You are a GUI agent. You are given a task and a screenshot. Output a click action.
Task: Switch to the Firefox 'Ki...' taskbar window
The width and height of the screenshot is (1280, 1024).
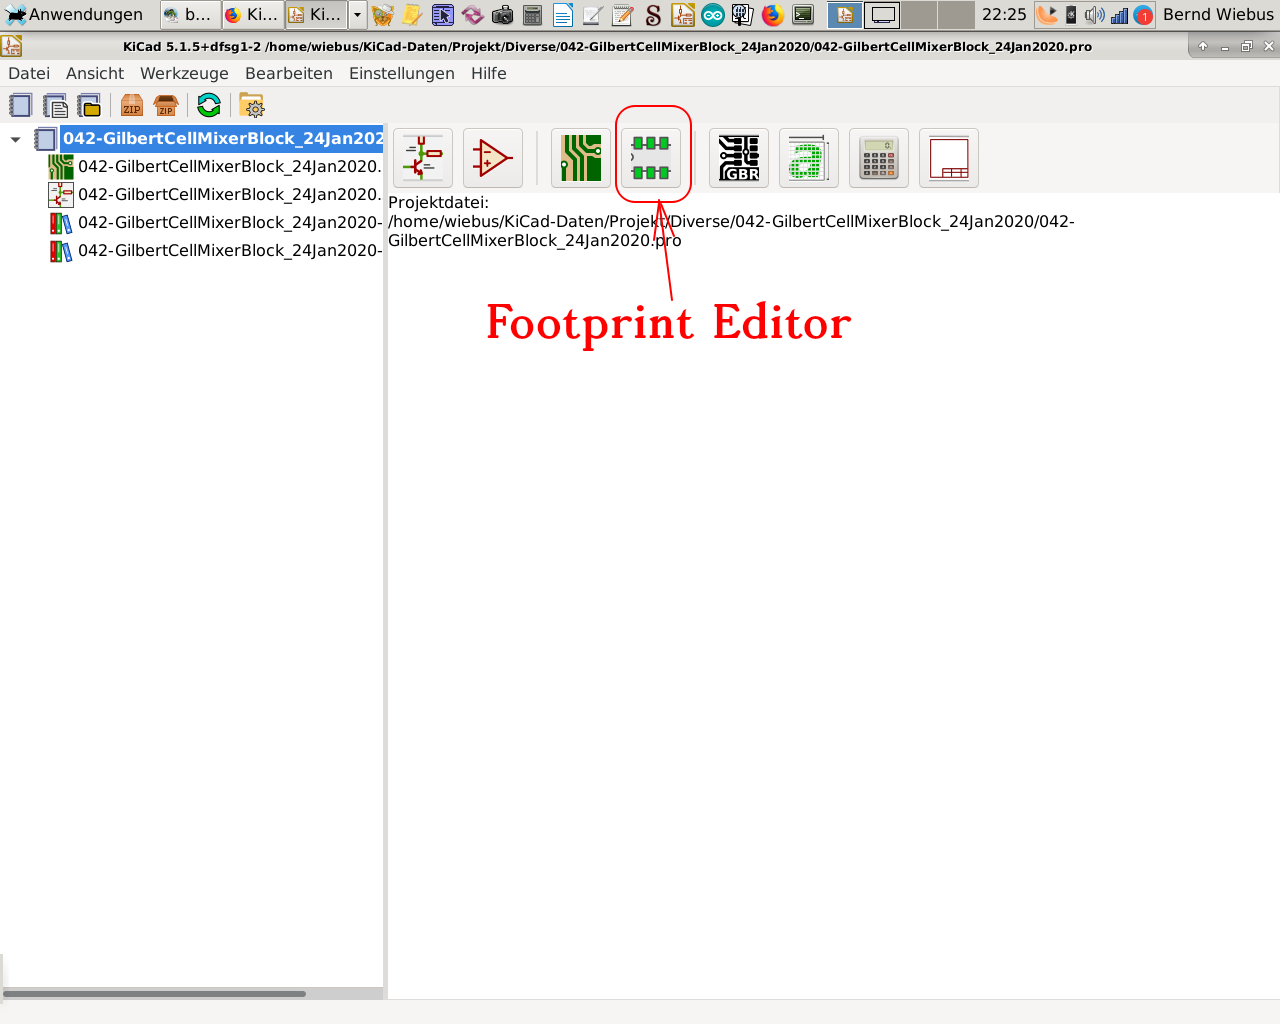point(251,14)
